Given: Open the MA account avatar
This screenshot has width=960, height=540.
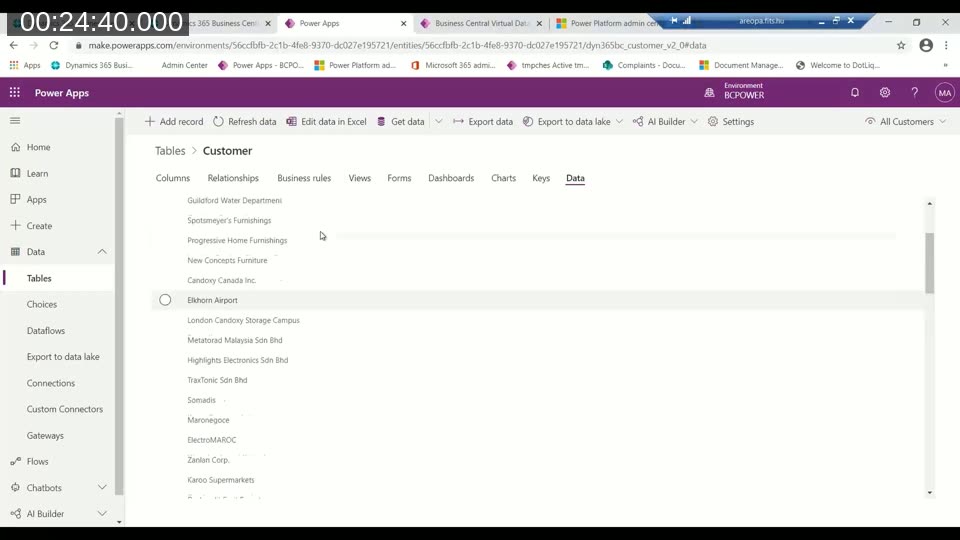Looking at the screenshot, I should tap(944, 93).
